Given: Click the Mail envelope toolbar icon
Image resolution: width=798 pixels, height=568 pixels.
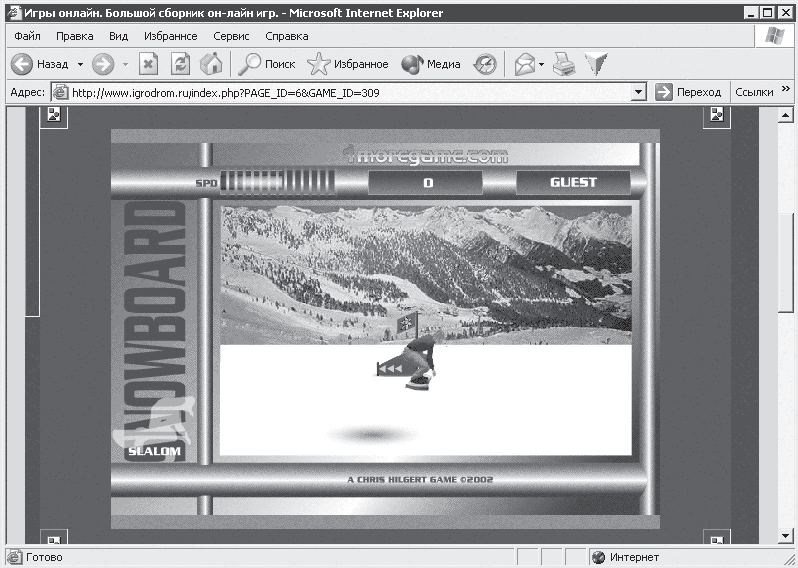Looking at the screenshot, I should click(x=524, y=64).
